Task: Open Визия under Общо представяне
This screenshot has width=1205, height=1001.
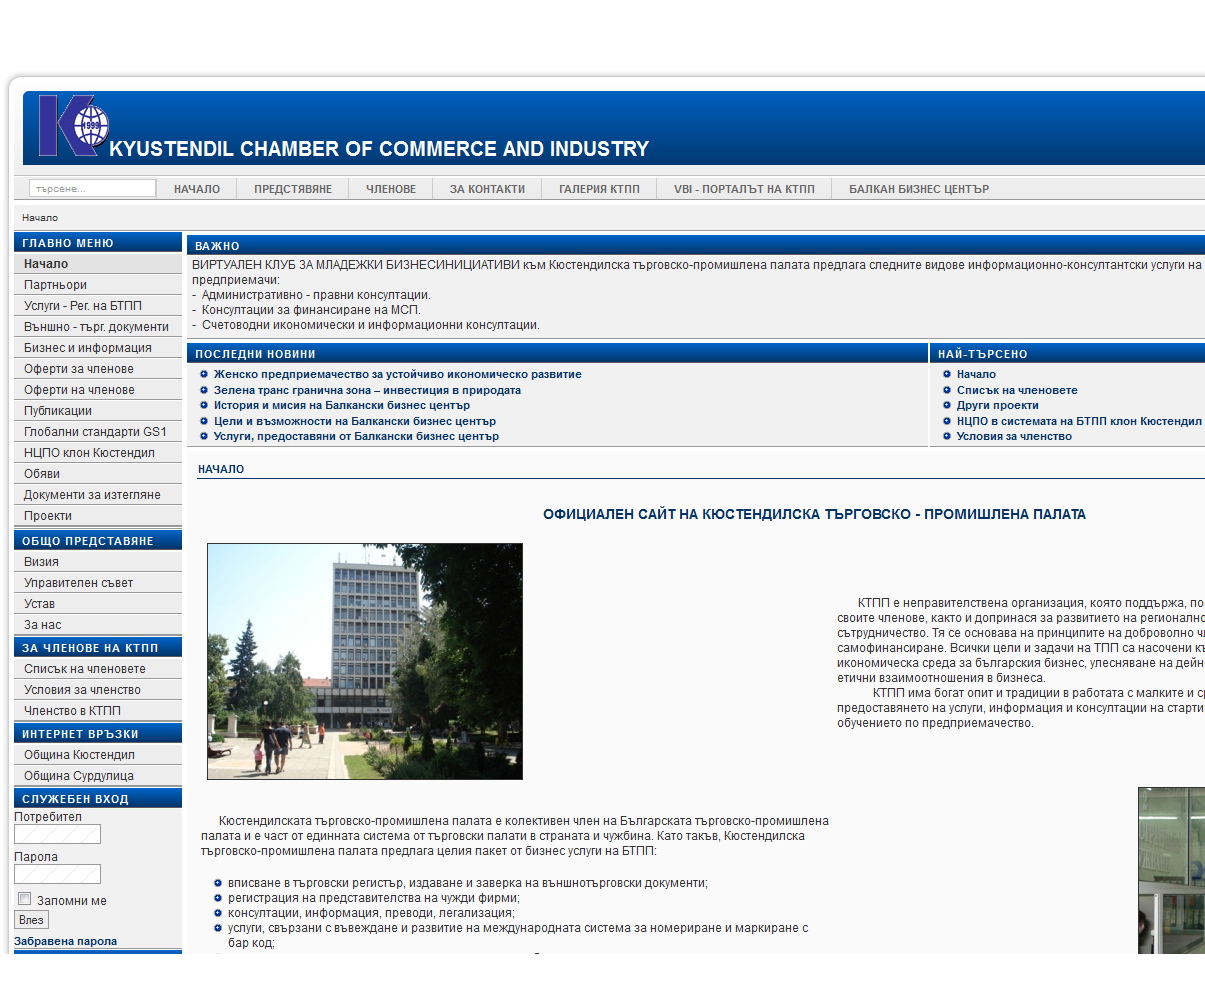Action: [x=98, y=562]
